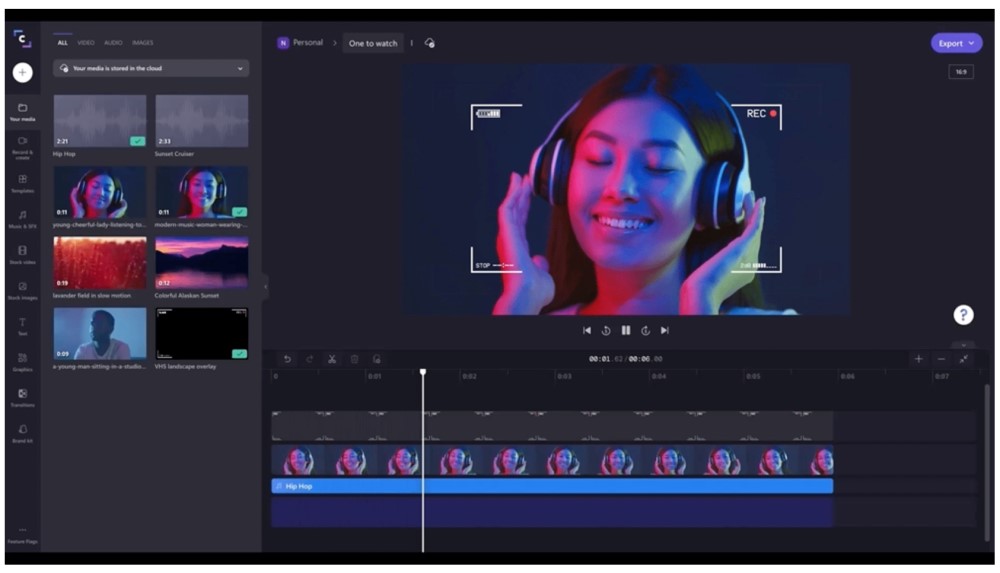The width and height of the screenshot is (1000, 573).
Task: Click the scissors split tool
Action: click(332, 359)
